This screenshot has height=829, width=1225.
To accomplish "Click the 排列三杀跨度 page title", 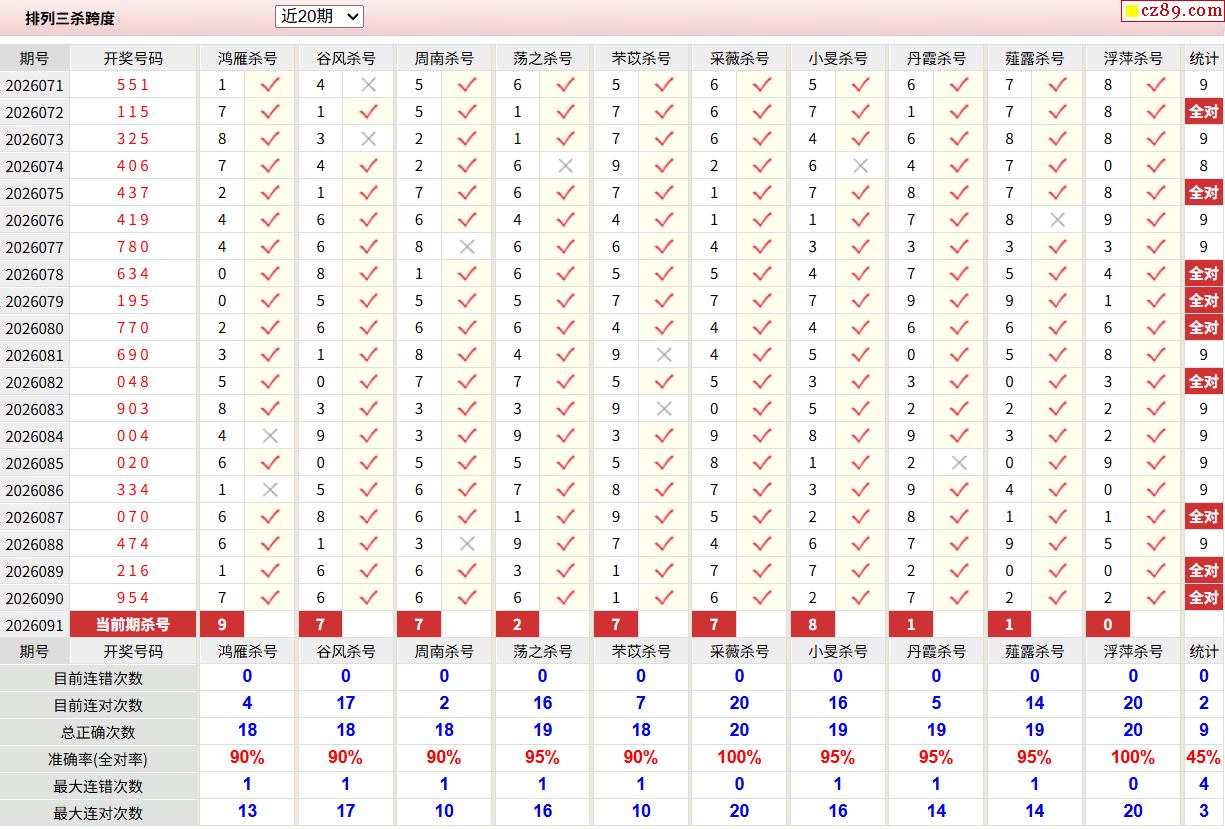I will pos(70,18).
